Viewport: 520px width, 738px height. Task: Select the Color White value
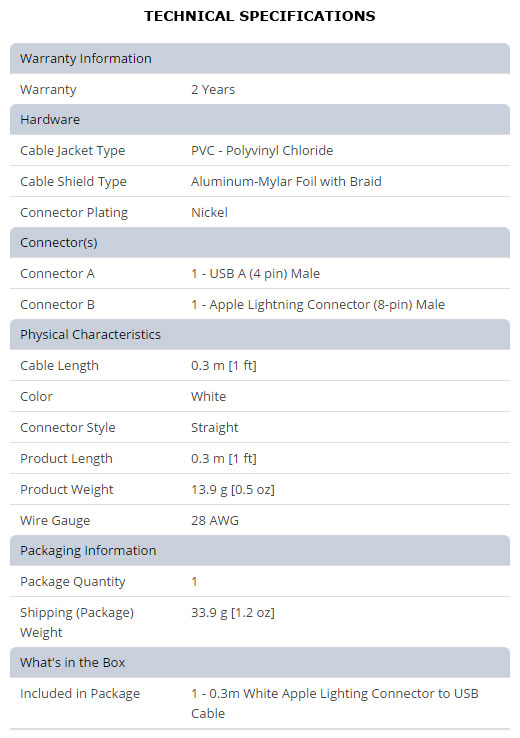pos(208,396)
